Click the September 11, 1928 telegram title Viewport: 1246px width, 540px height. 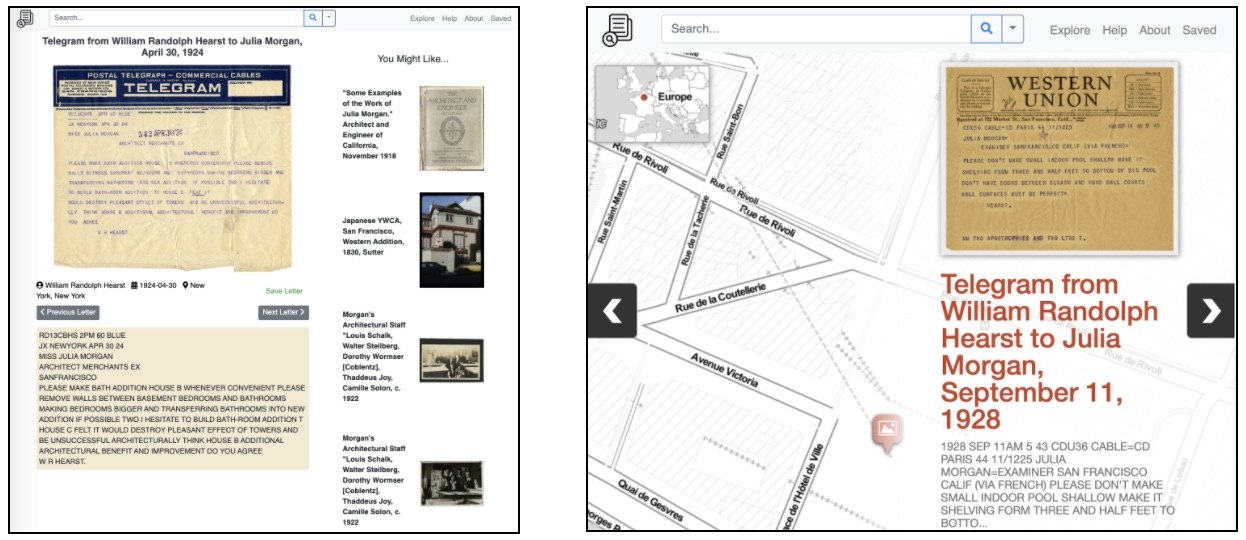click(1050, 351)
